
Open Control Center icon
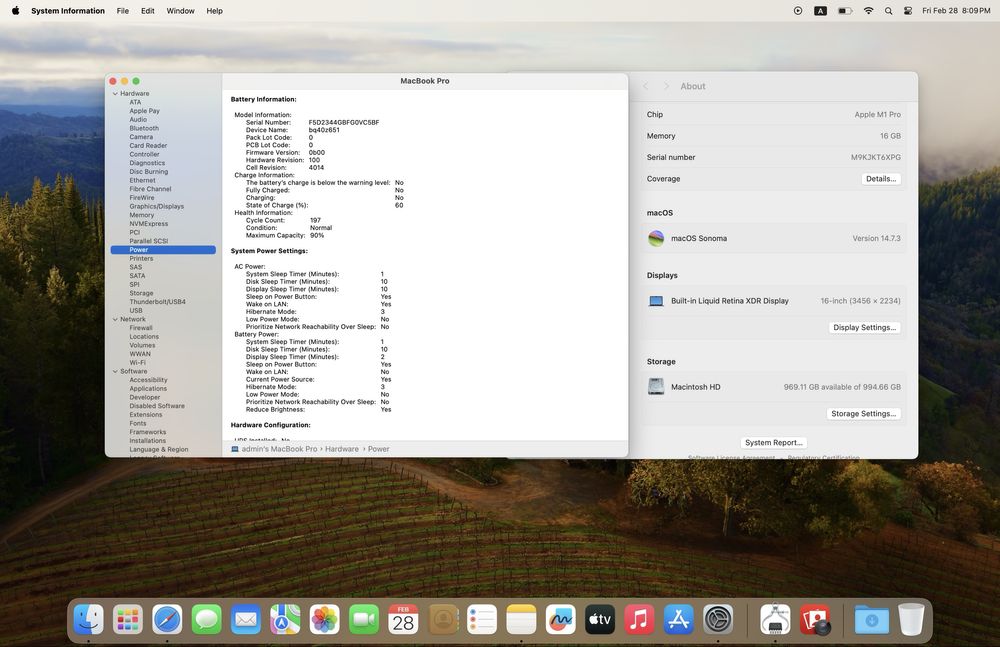908,11
